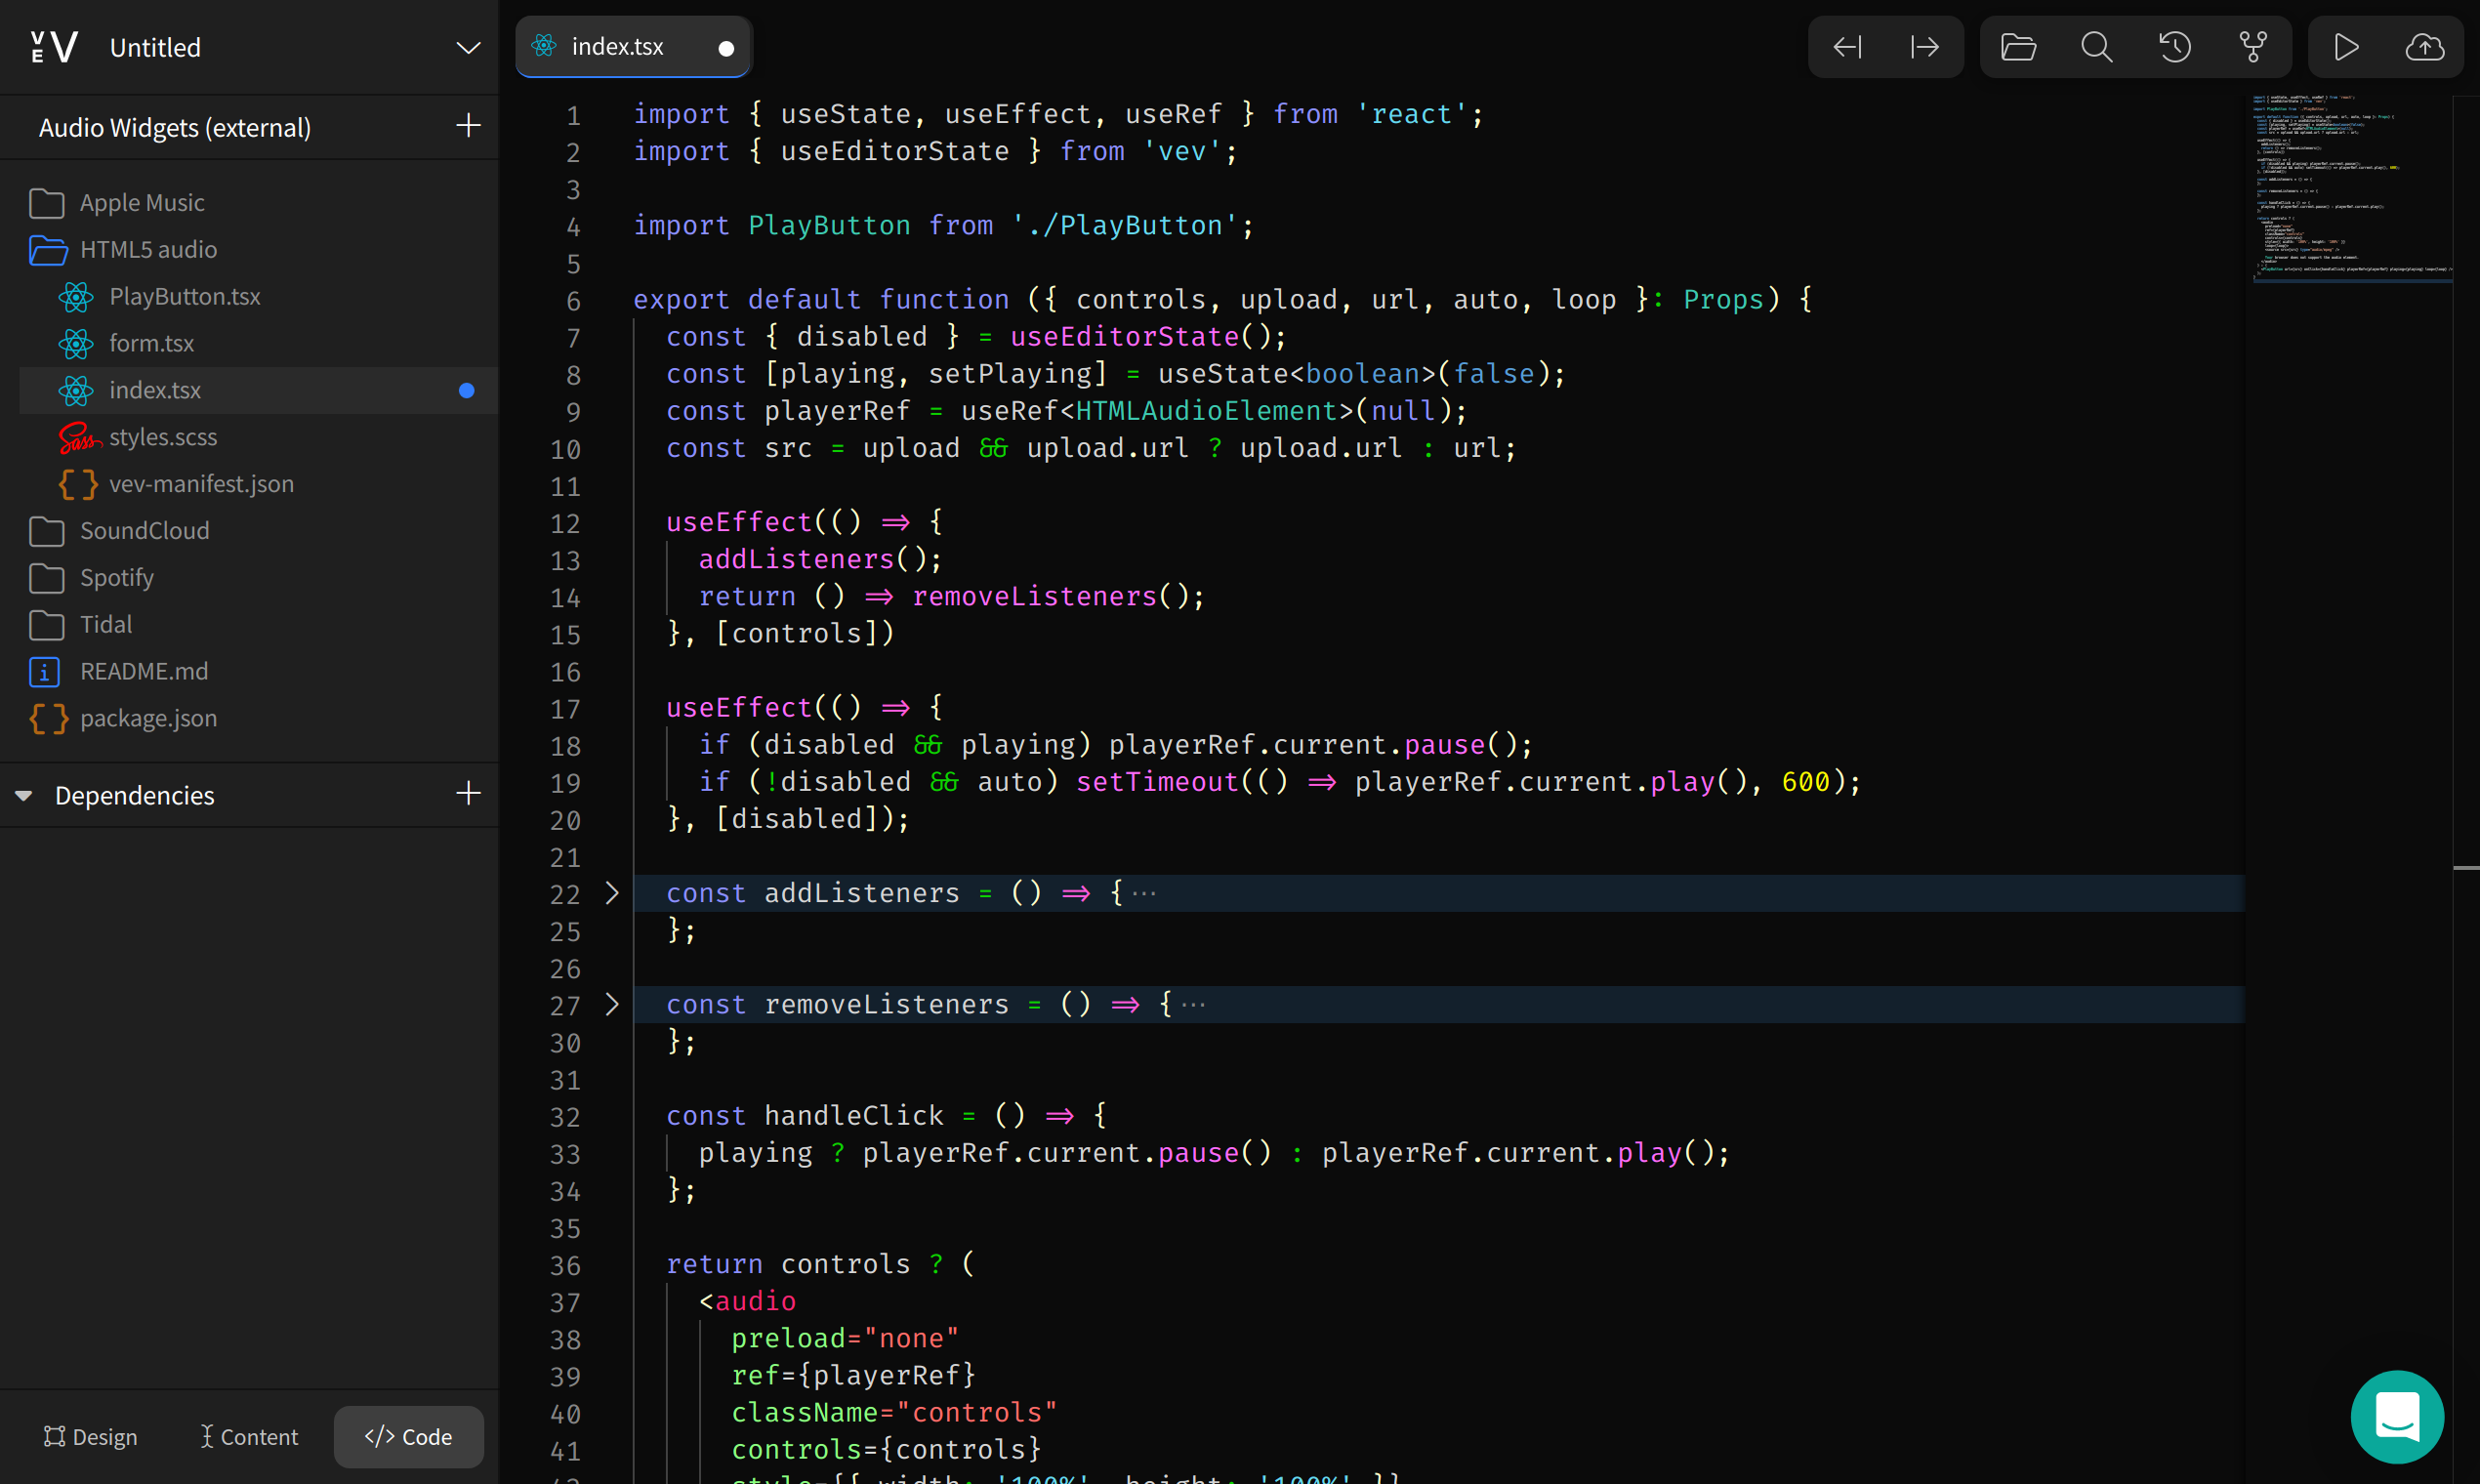The height and width of the screenshot is (1484, 2480).
Task: Click the Sass icon beside styles.scss
Action: 79,438
